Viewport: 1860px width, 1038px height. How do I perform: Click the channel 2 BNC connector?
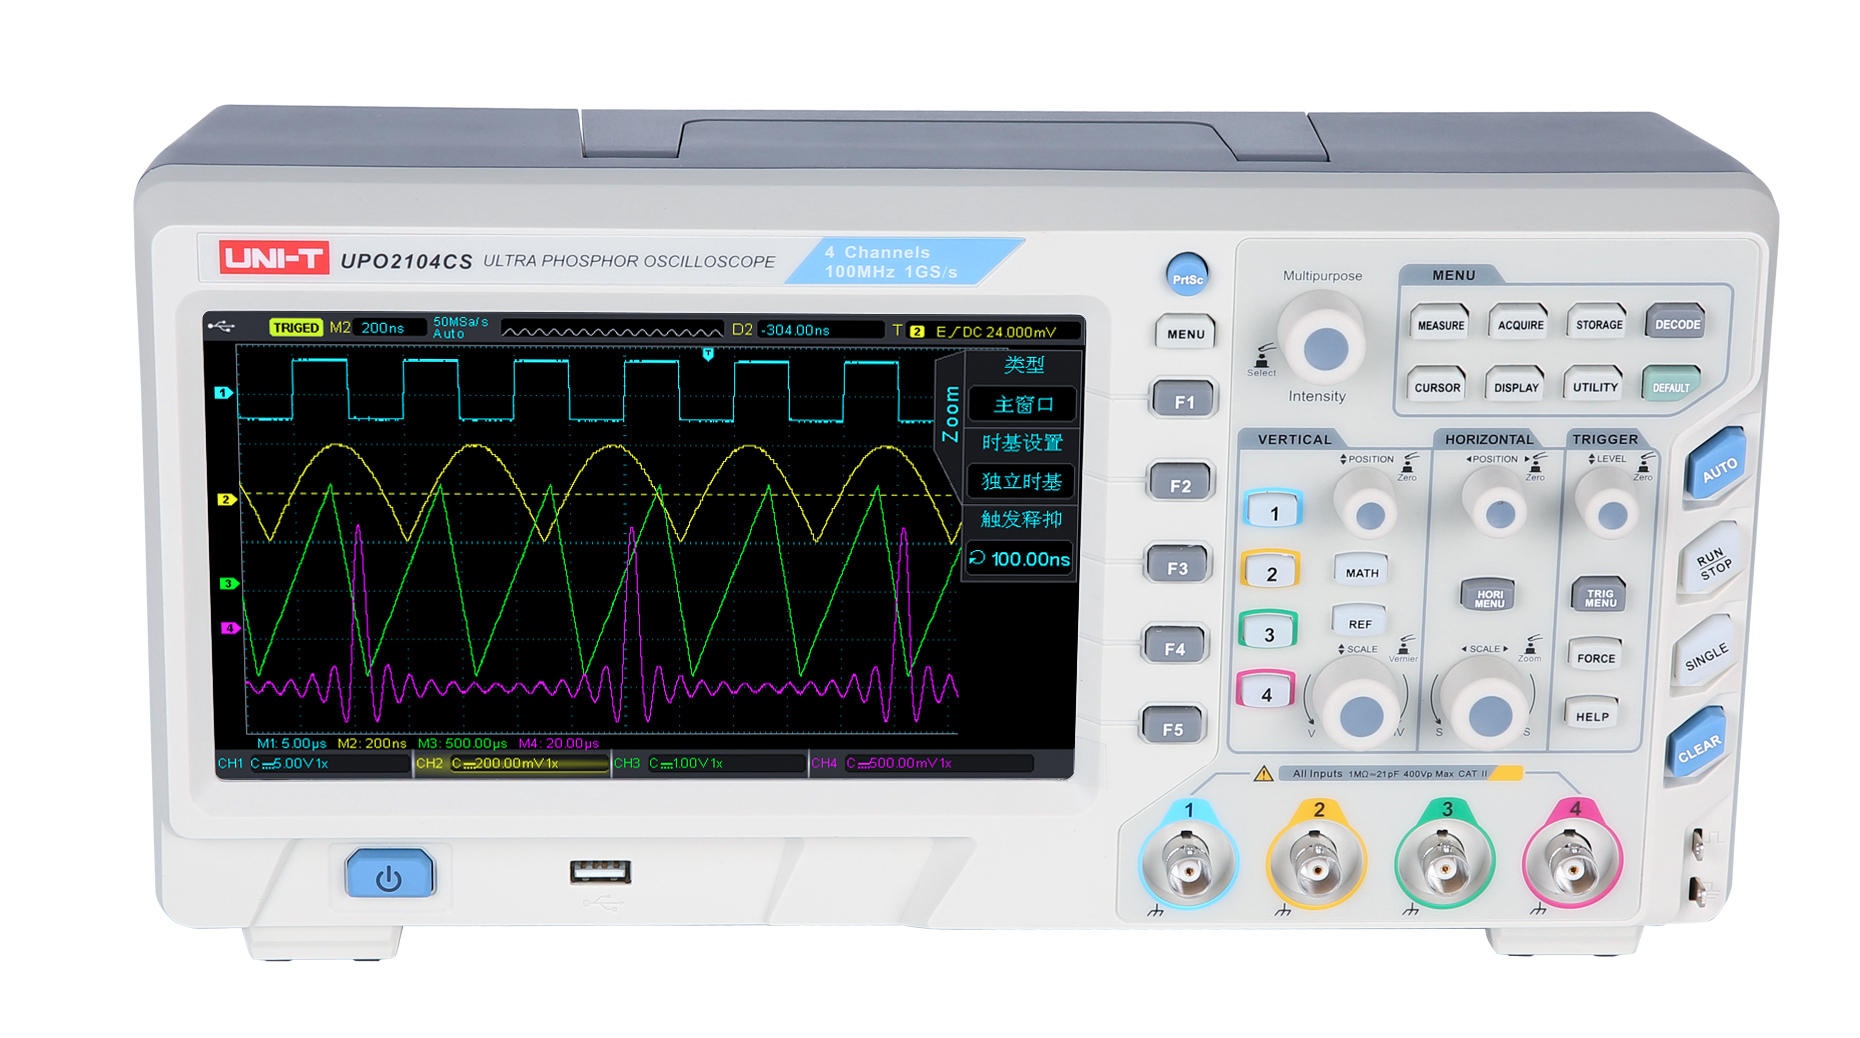[1315, 862]
